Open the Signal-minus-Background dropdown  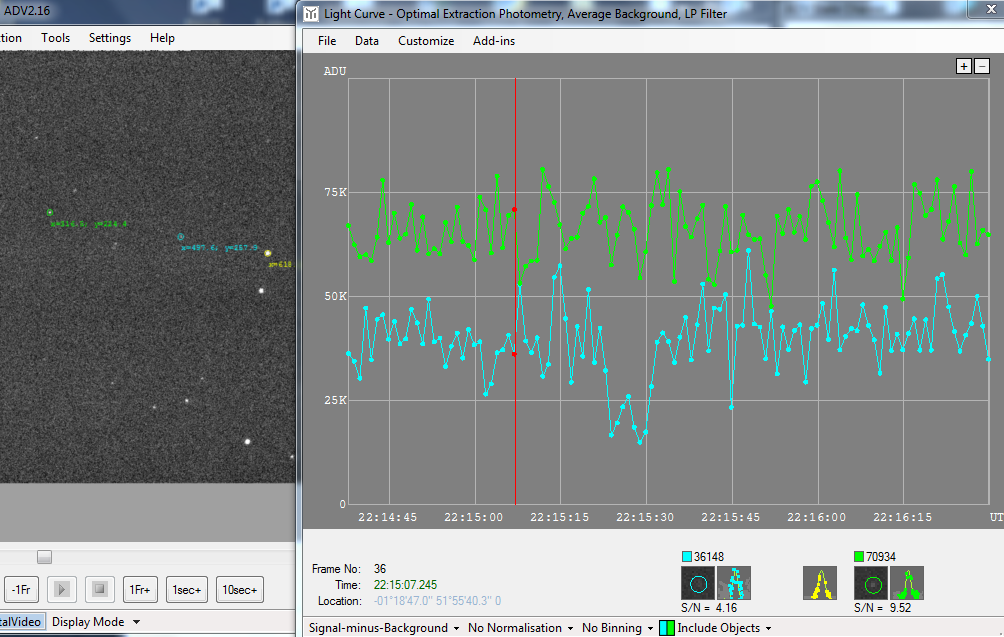click(384, 628)
